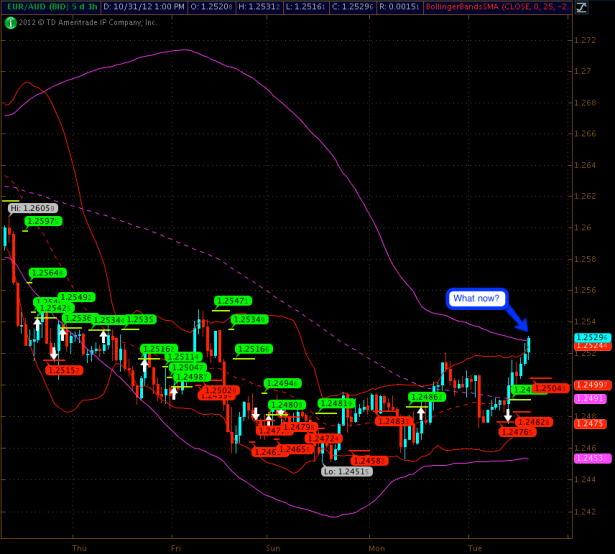The height and width of the screenshot is (554, 615).
Task: Click the blue arrow pointing at the latest candle
Action: coord(517,317)
